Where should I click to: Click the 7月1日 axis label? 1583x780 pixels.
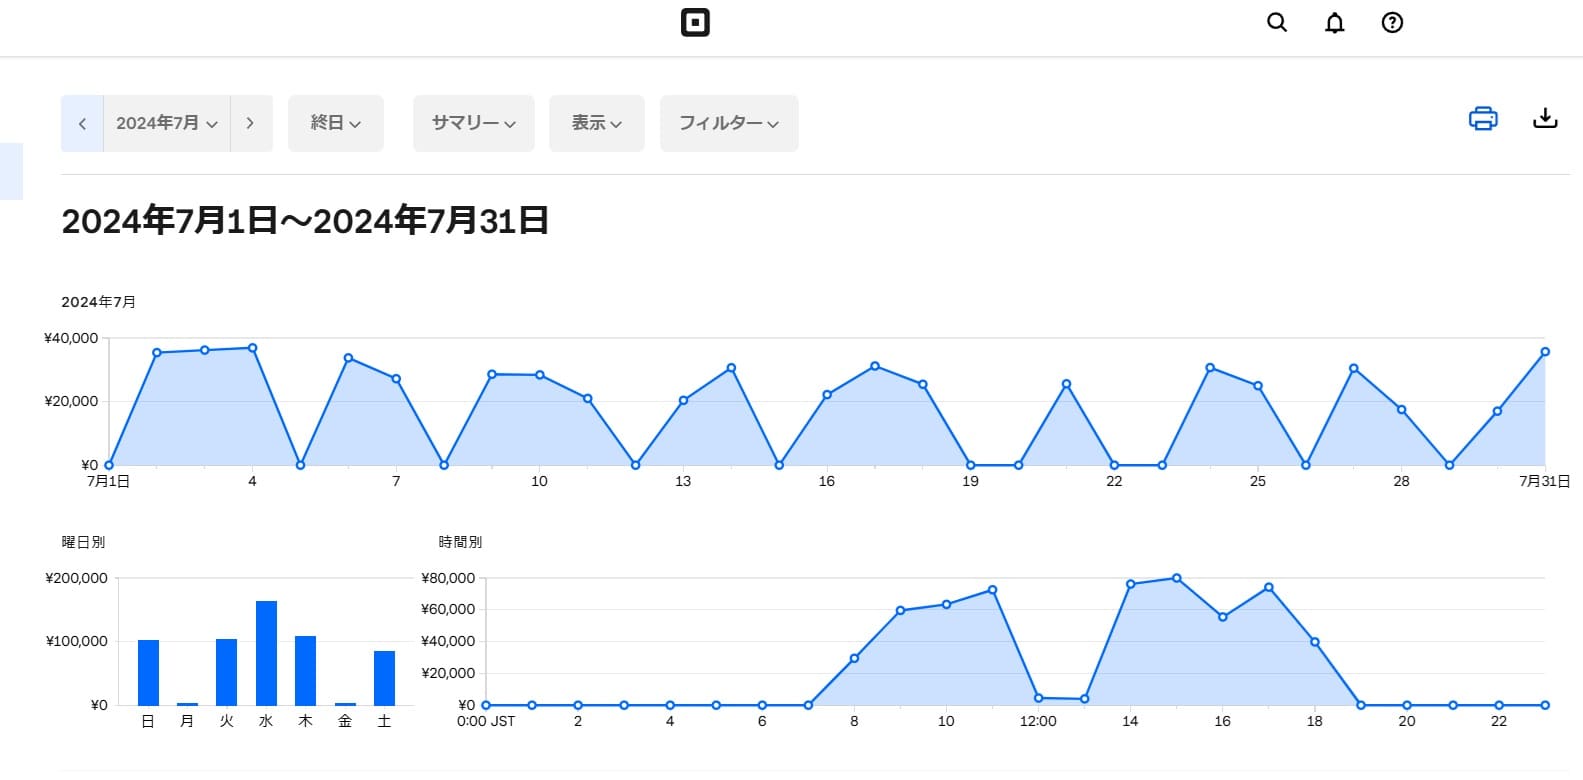pos(108,481)
